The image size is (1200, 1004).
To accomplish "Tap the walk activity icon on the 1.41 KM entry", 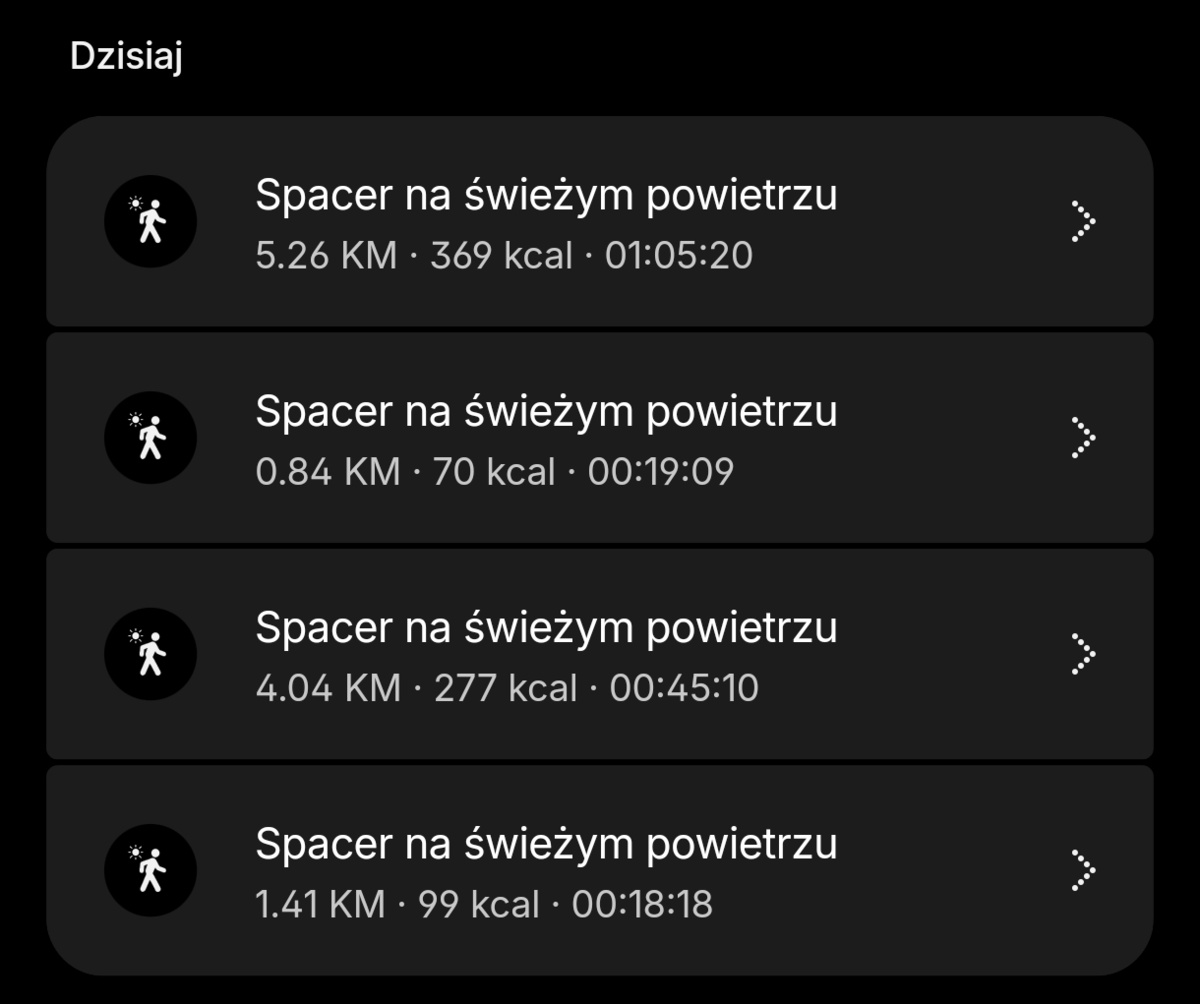I will point(150,870).
